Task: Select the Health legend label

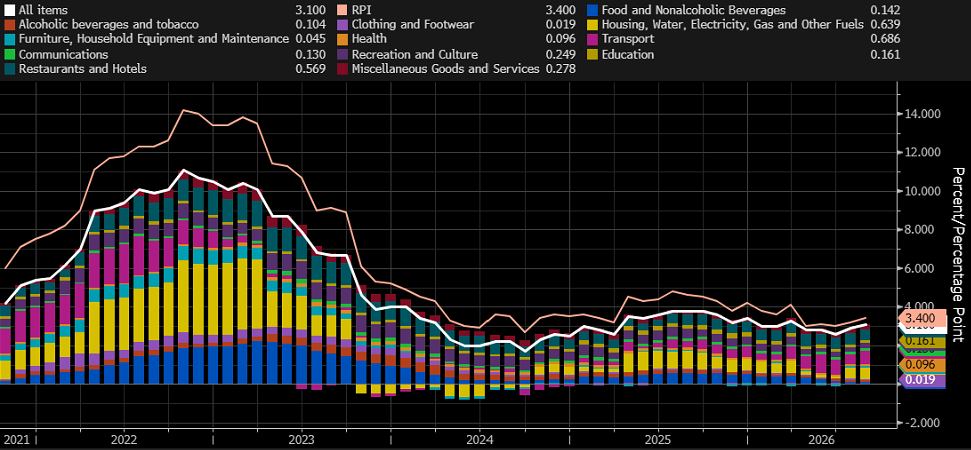Action: coord(369,40)
